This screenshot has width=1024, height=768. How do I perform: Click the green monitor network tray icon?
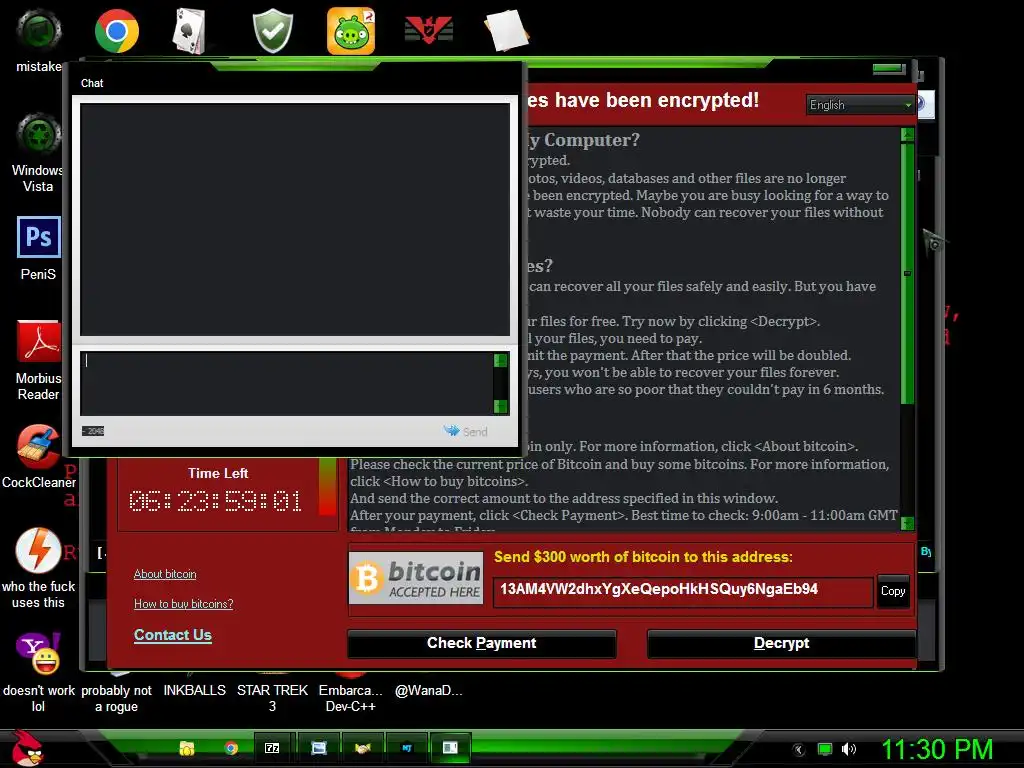[825, 749]
